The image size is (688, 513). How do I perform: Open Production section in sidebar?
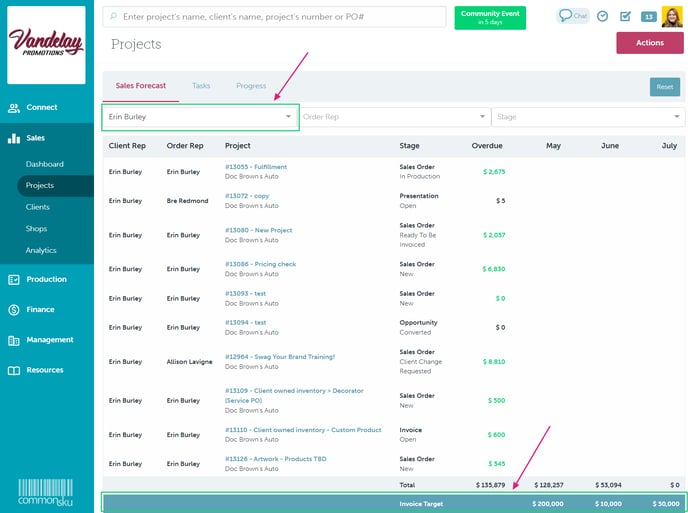click(x=46, y=279)
